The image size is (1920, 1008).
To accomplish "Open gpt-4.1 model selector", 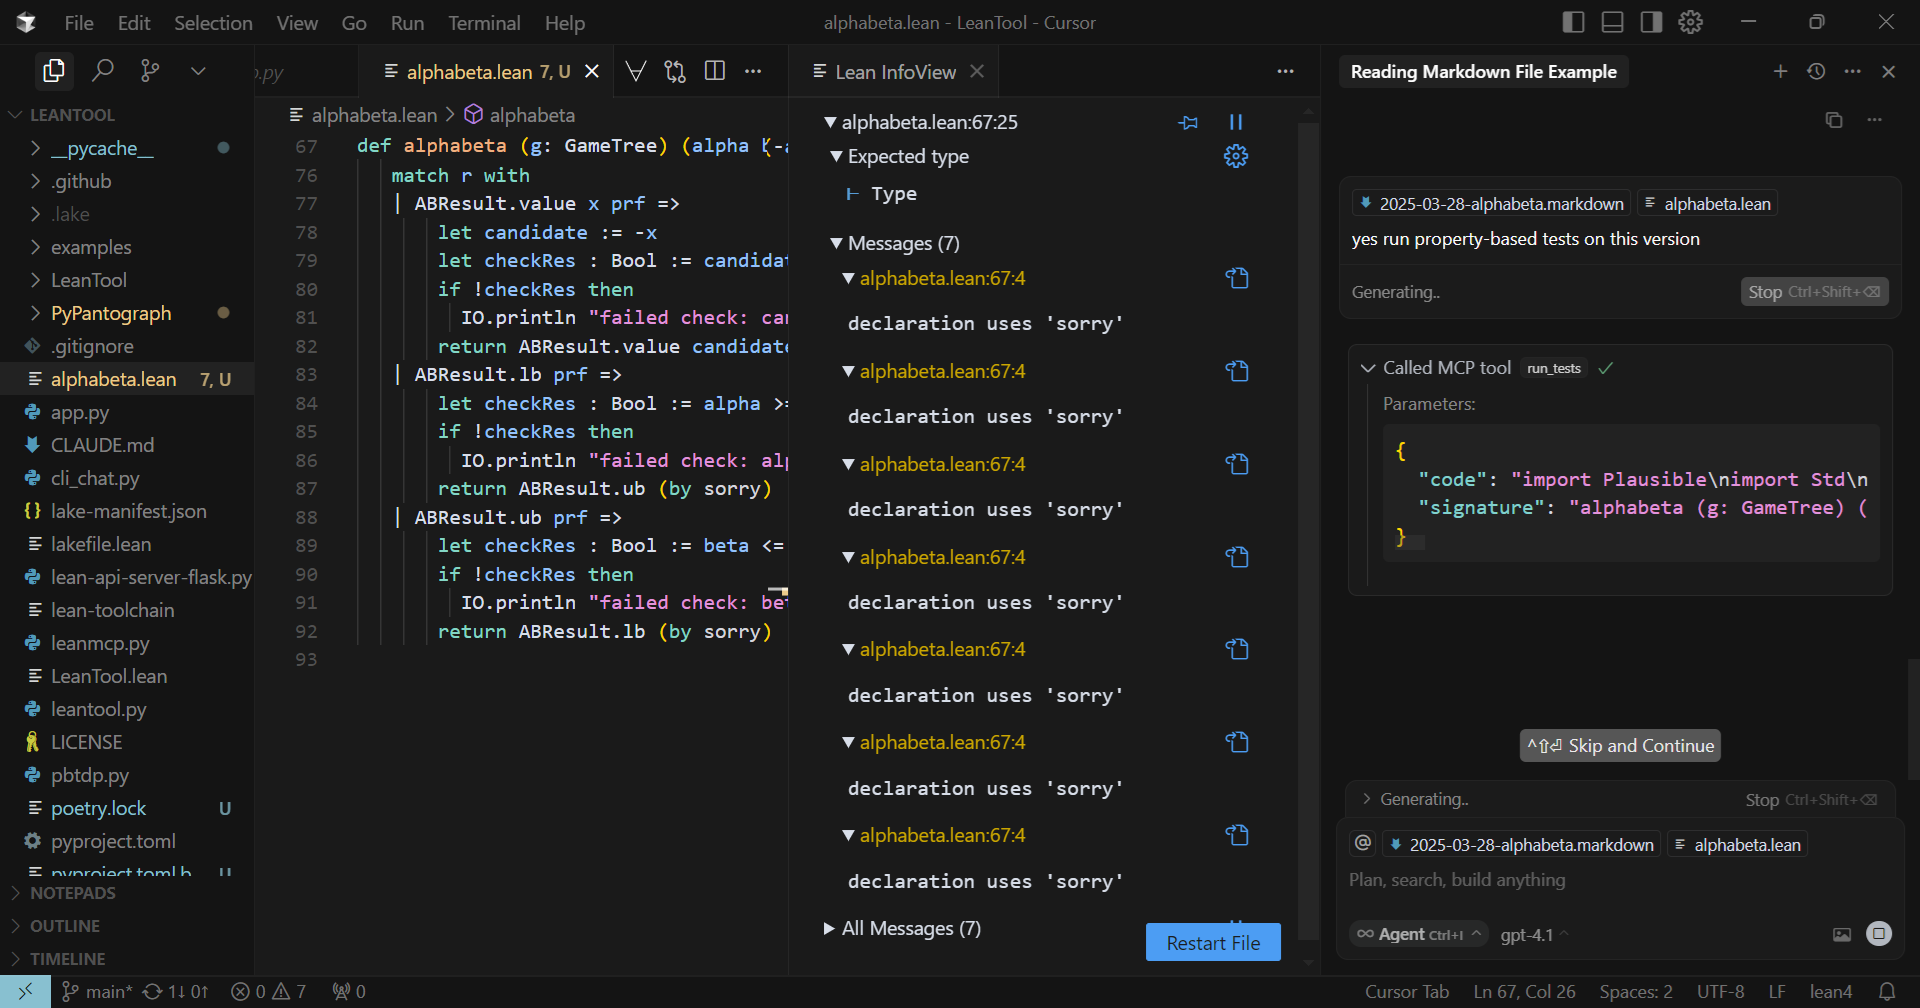I will click(1534, 934).
